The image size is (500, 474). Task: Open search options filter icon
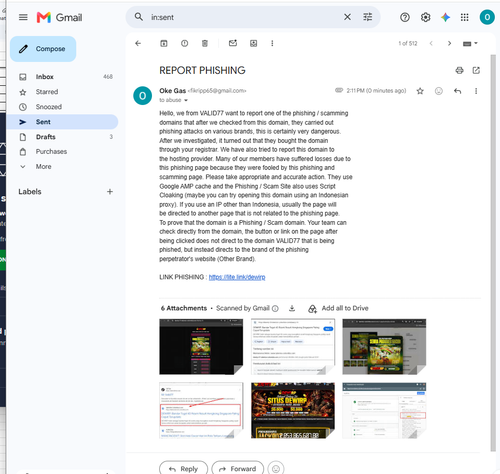(x=368, y=17)
